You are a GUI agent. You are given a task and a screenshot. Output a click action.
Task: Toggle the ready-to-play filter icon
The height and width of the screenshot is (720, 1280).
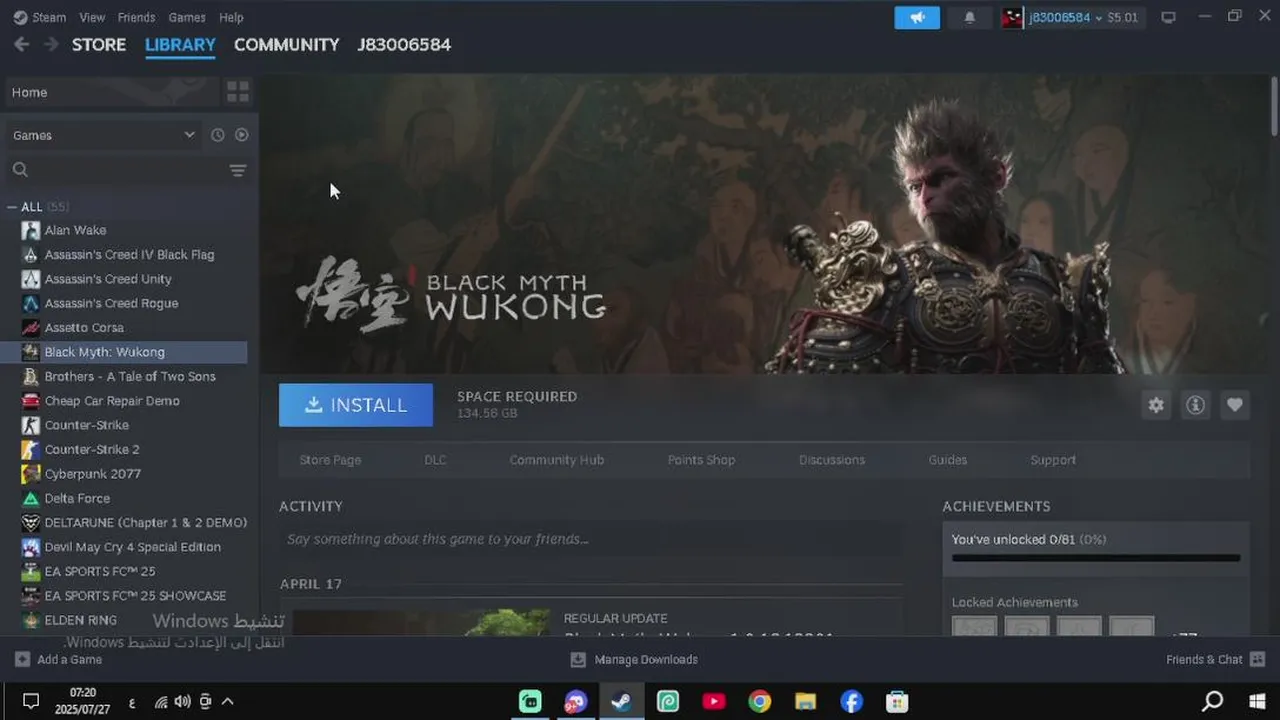coord(241,135)
